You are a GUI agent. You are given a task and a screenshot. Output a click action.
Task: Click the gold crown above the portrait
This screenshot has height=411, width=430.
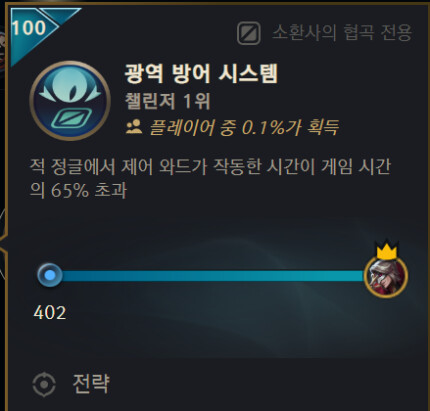pyautogui.click(x=387, y=250)
